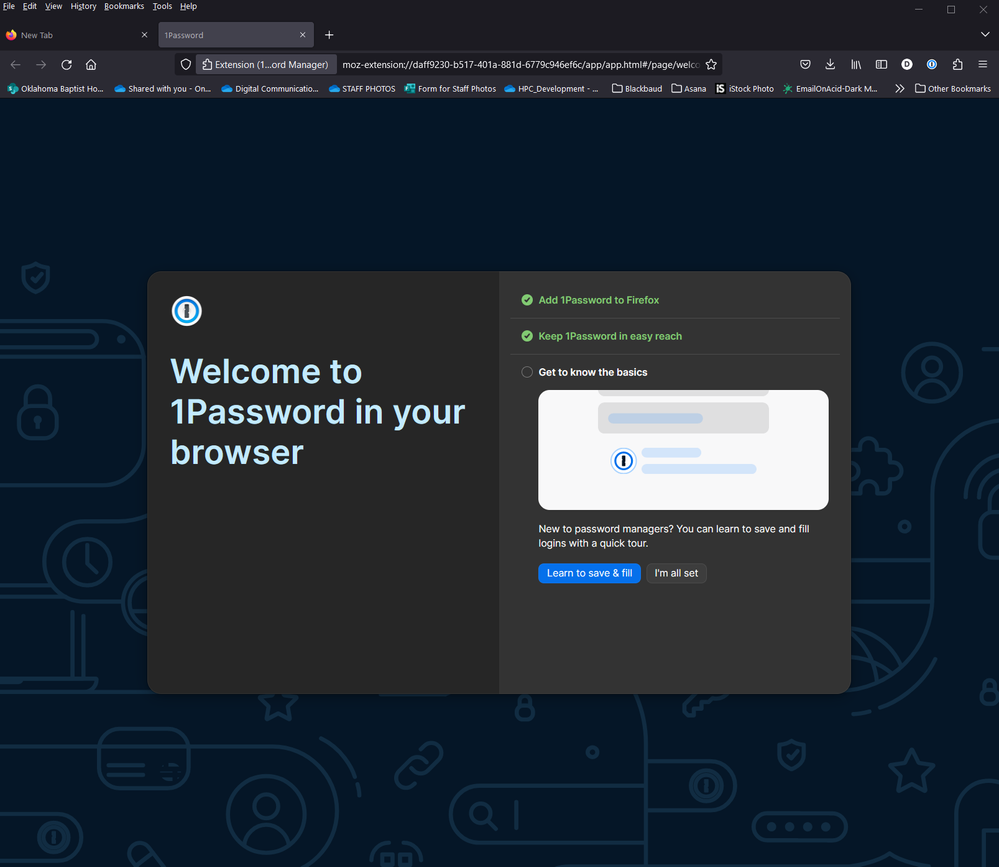Open the Extensions puzzle-piece menu
Image resolution: width=999 pixels, height=867 pixels.
click(x=957, y=64)
